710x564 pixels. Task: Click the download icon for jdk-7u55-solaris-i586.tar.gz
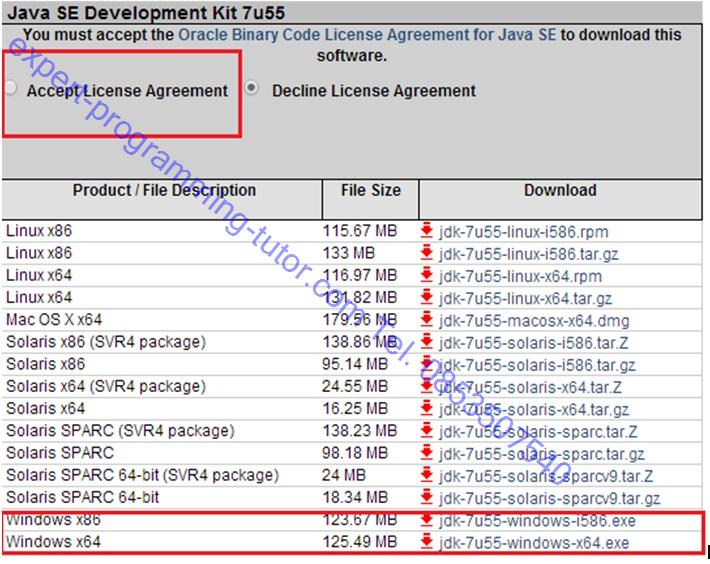tap(427, 363)
